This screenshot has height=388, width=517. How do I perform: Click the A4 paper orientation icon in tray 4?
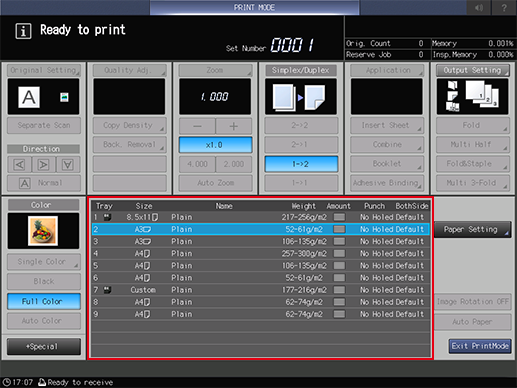pos(147,254)
